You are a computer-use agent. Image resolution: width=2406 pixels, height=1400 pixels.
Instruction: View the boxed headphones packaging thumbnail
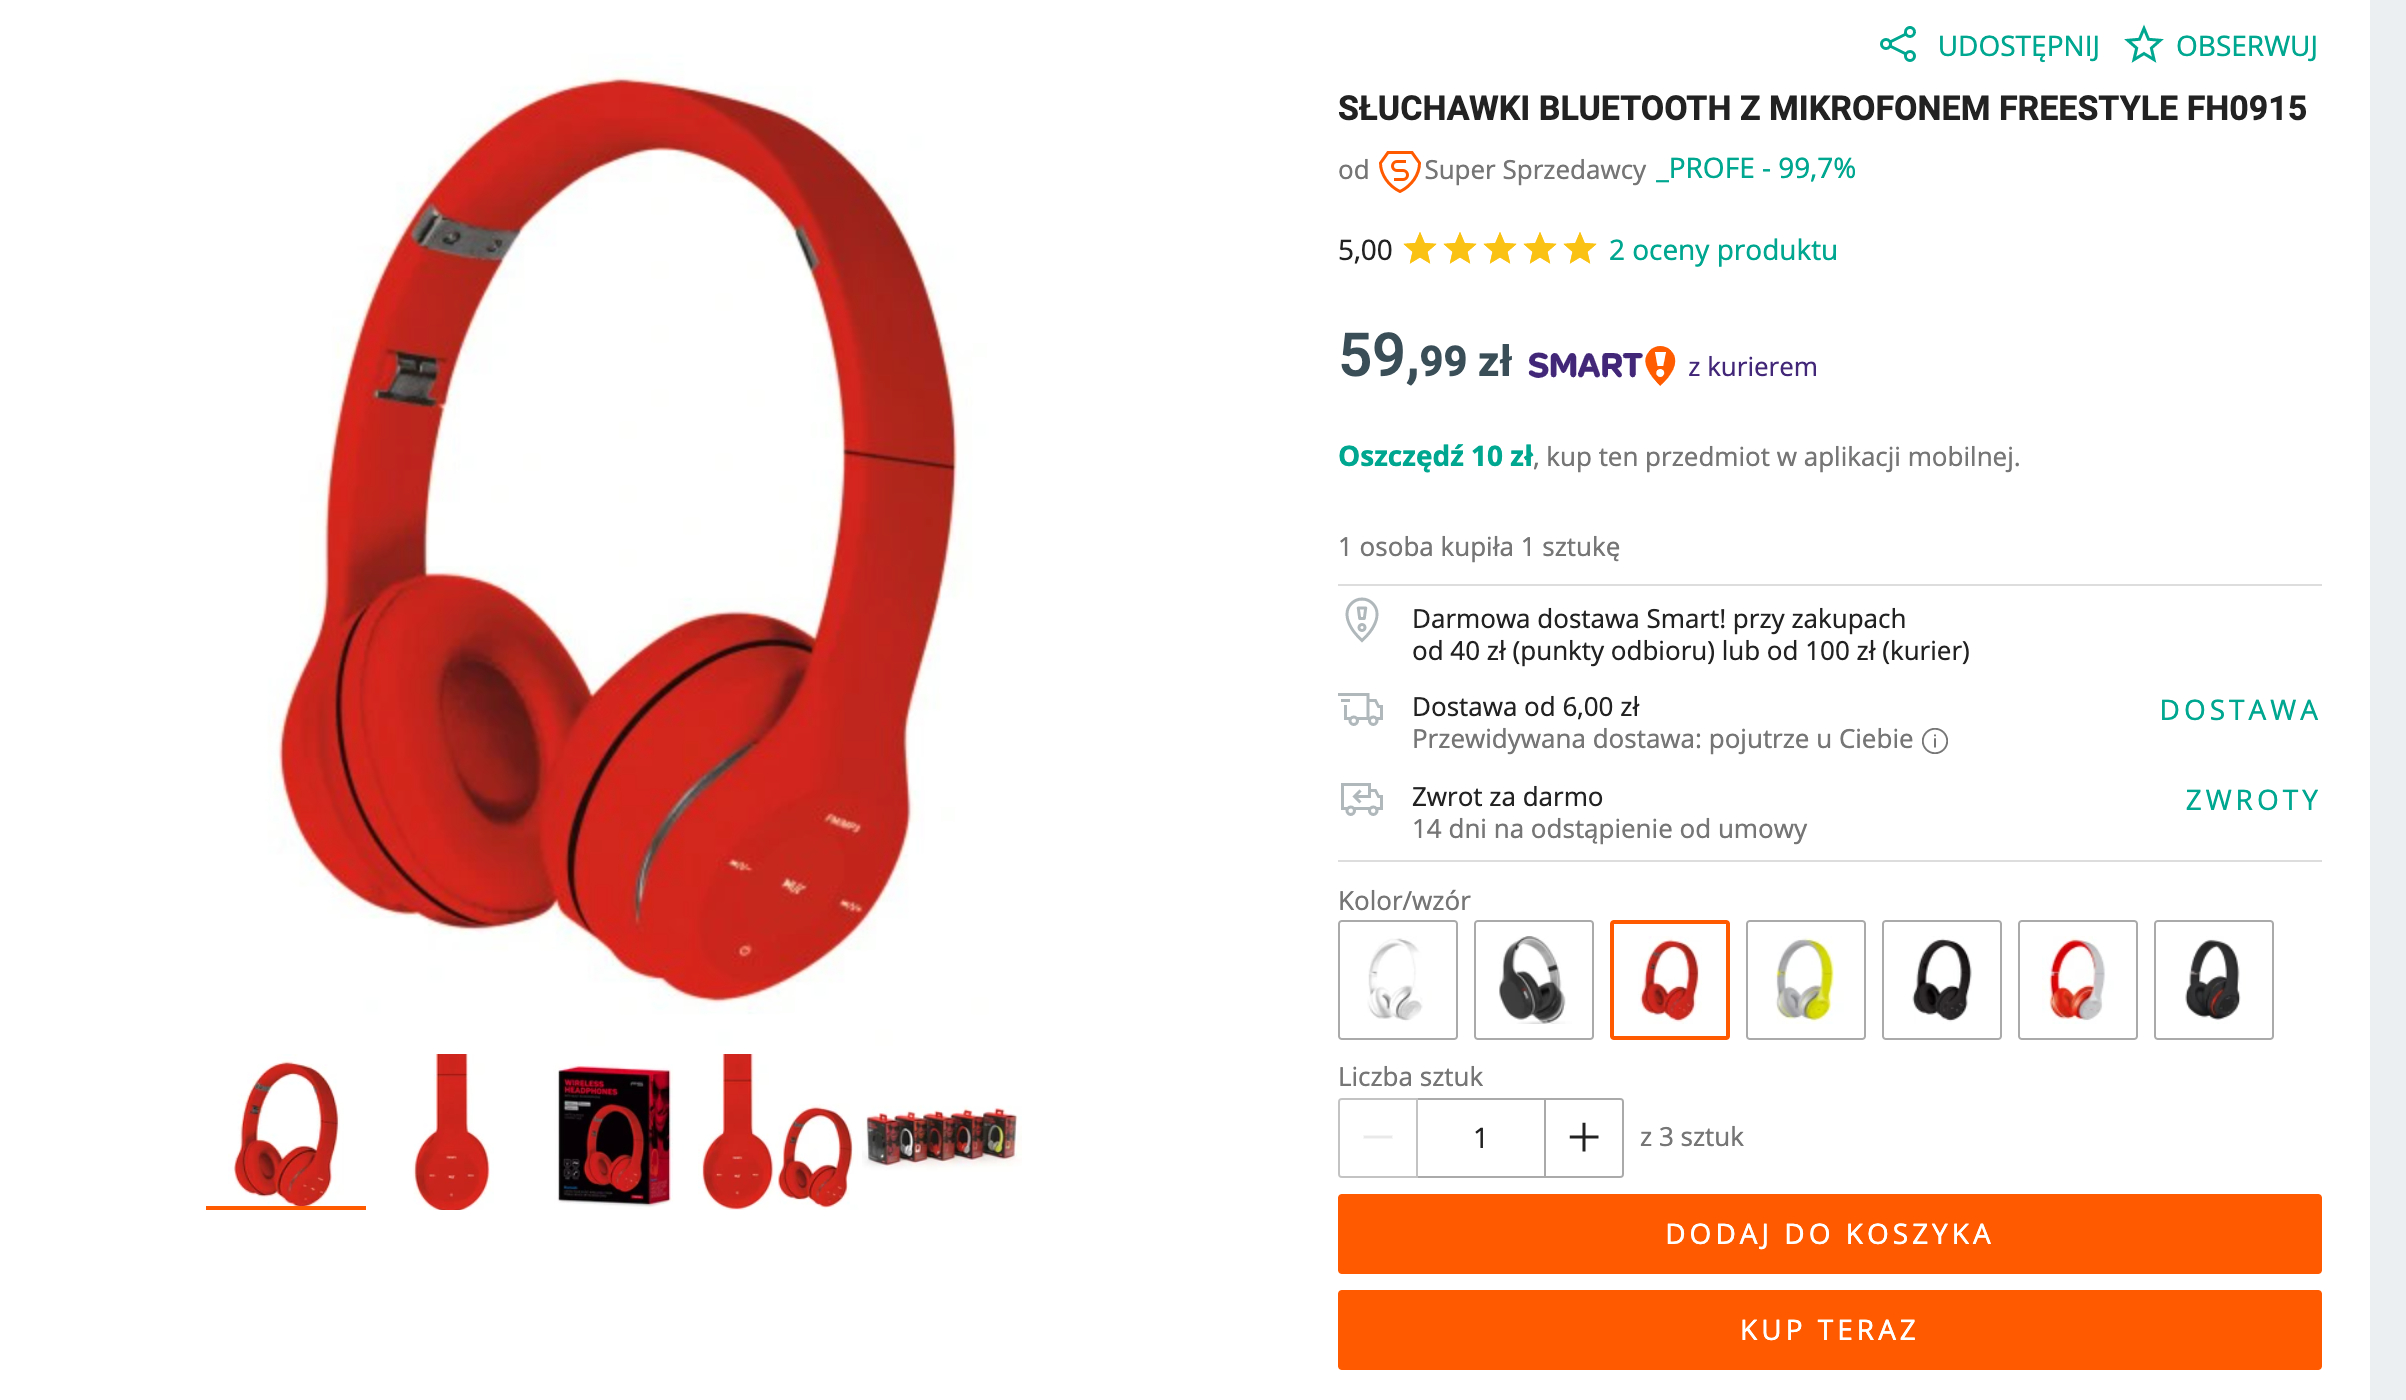pos(613,1135)
